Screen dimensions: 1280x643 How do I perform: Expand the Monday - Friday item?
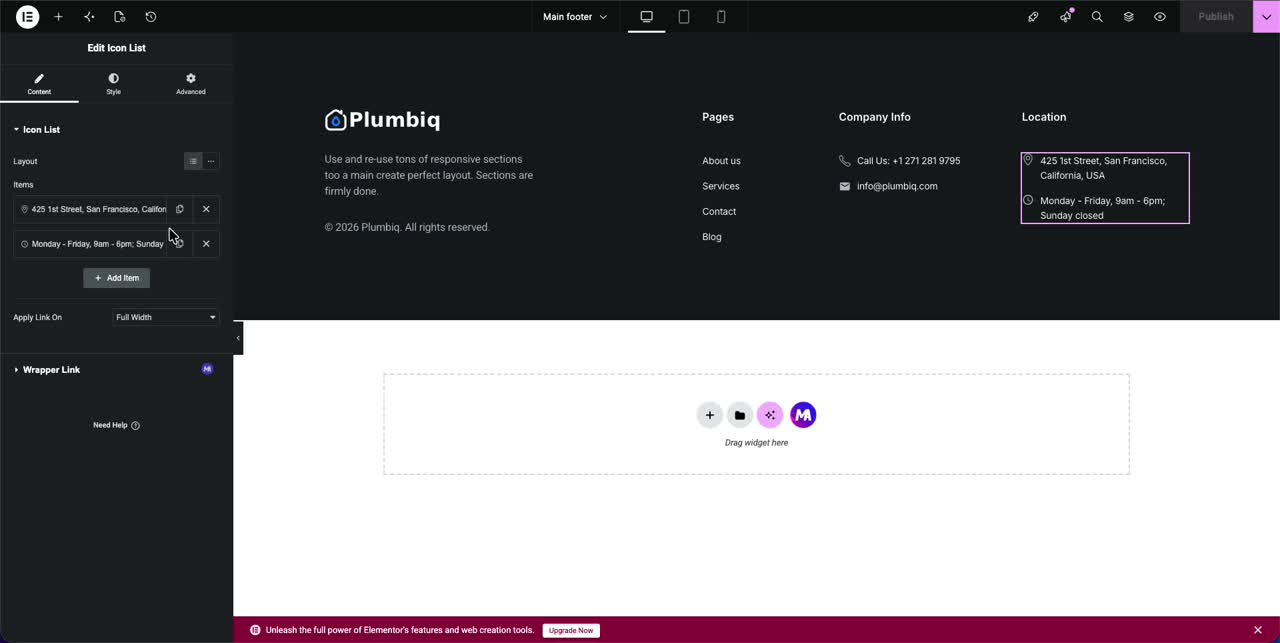click(92, 244)
